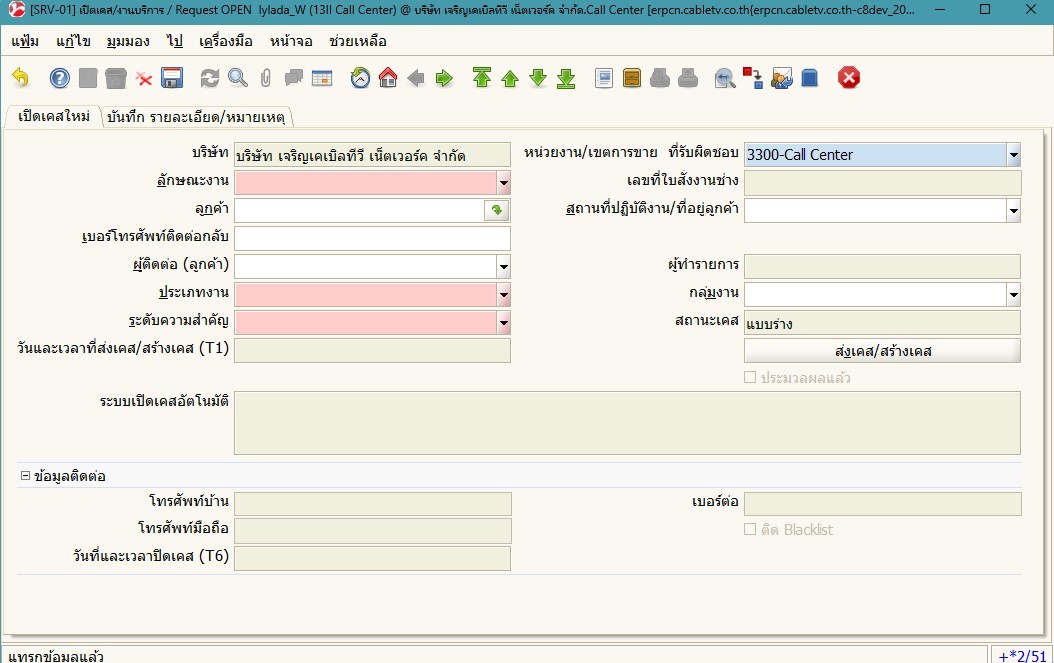The height and width of the screenshot is (663, 1054).
Task: Expand the ประเภทงาน dropdown list
Action: [504, 295]
